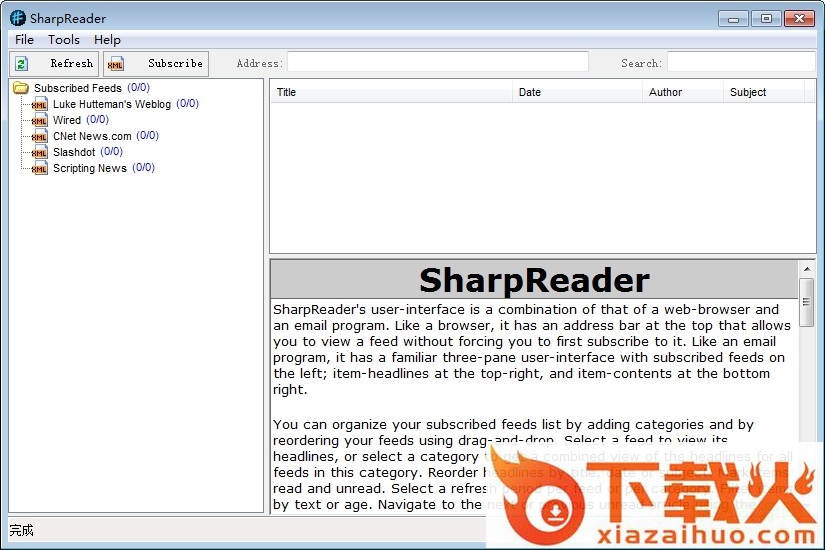Focus the Address input field
This screenshot has height=550, width=825.
coord(438,62)
